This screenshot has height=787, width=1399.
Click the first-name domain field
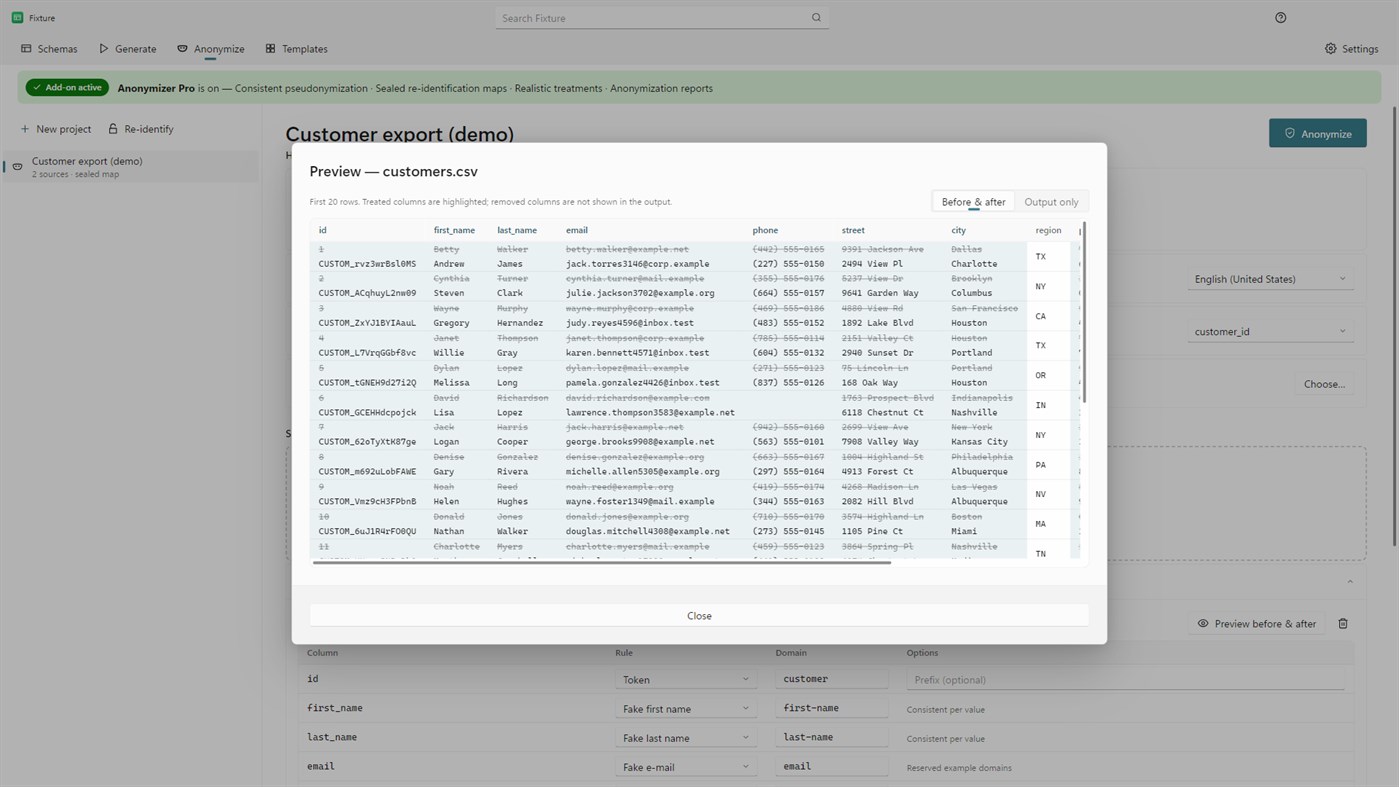(x=831, y=708)
